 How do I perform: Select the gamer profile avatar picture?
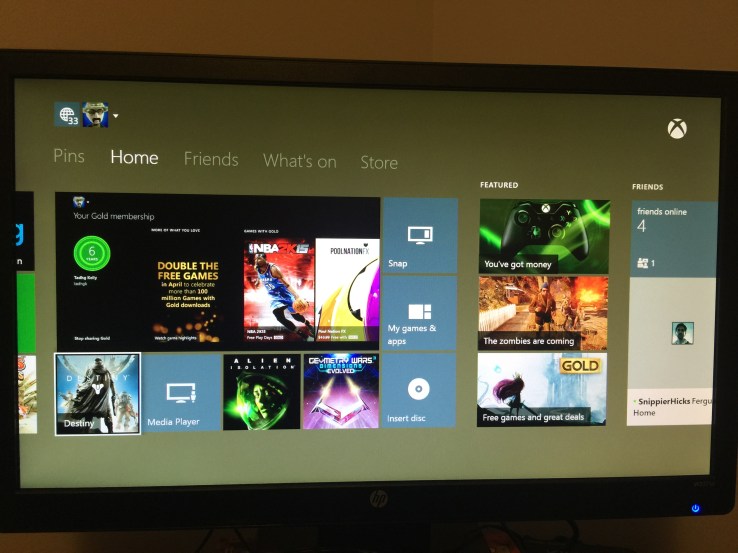tap(96, 114)
